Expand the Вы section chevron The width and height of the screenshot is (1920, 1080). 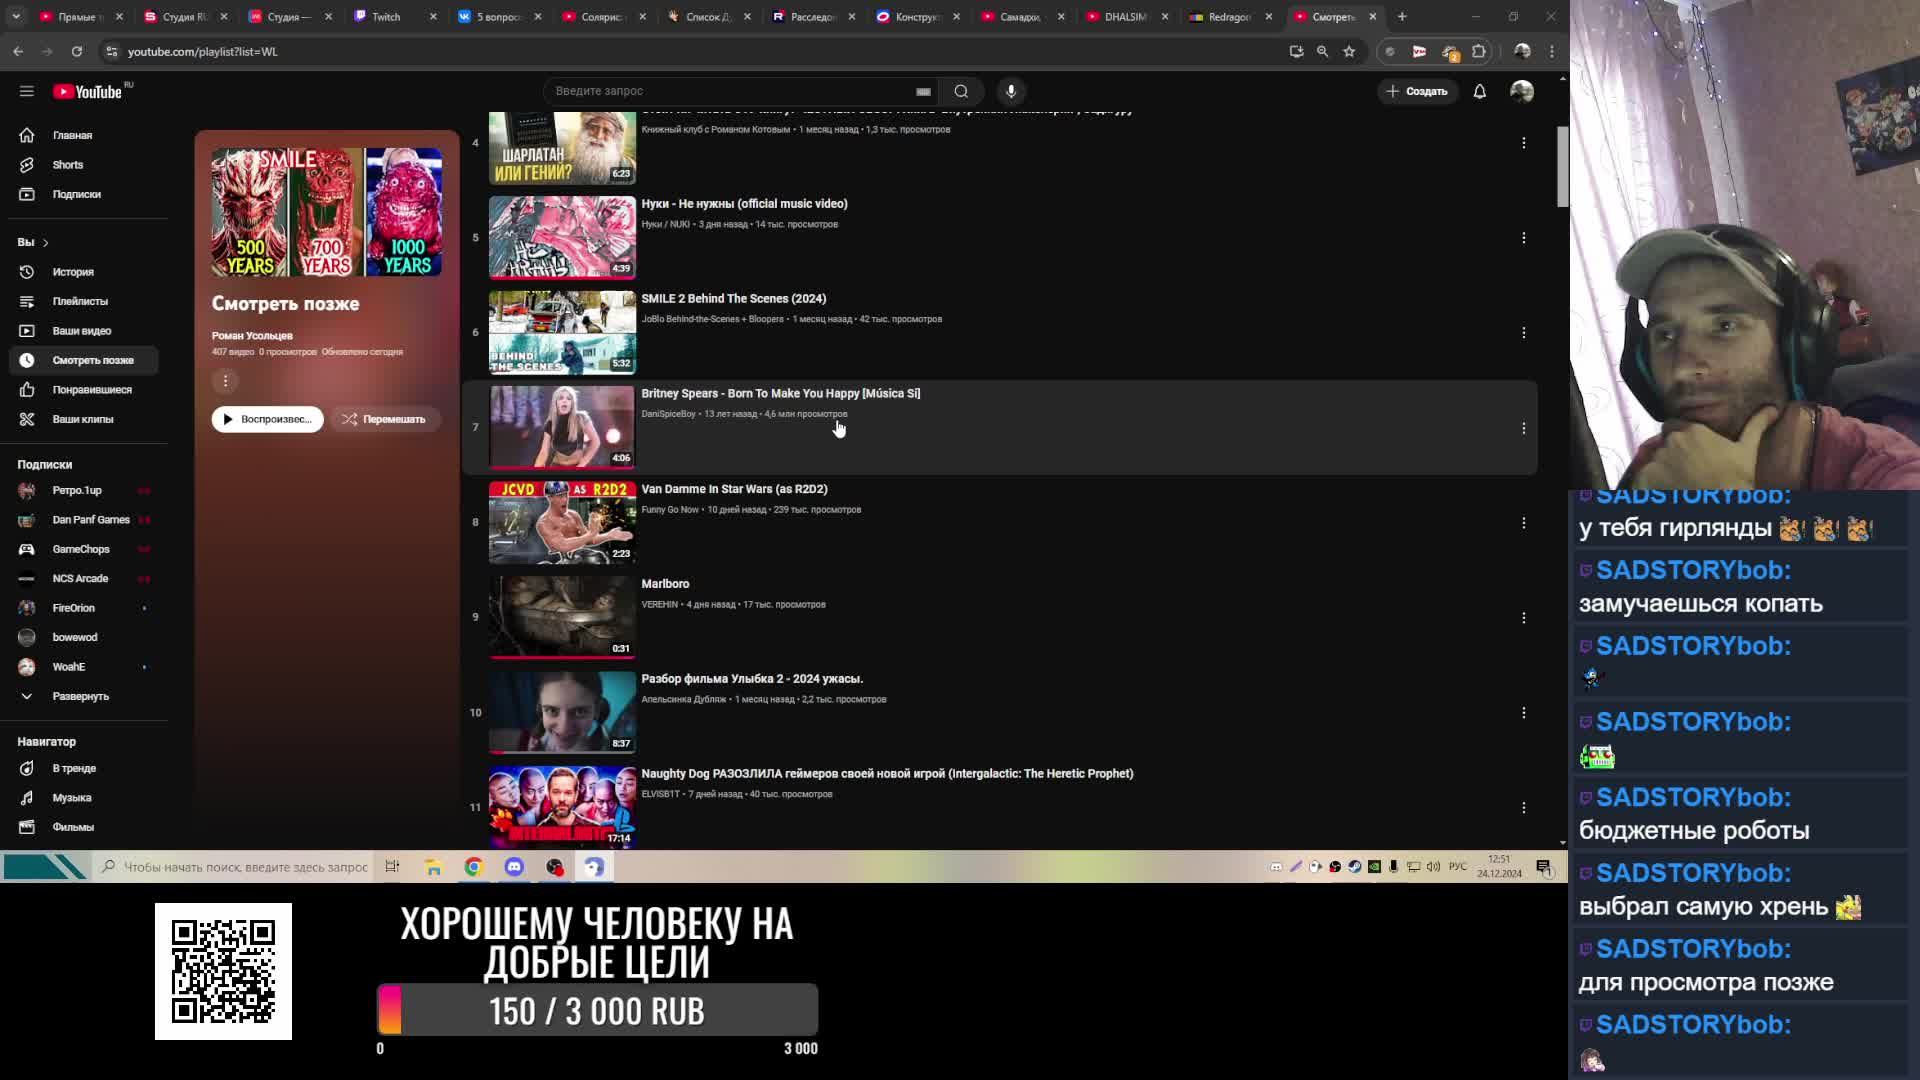[x=45, y=243]
